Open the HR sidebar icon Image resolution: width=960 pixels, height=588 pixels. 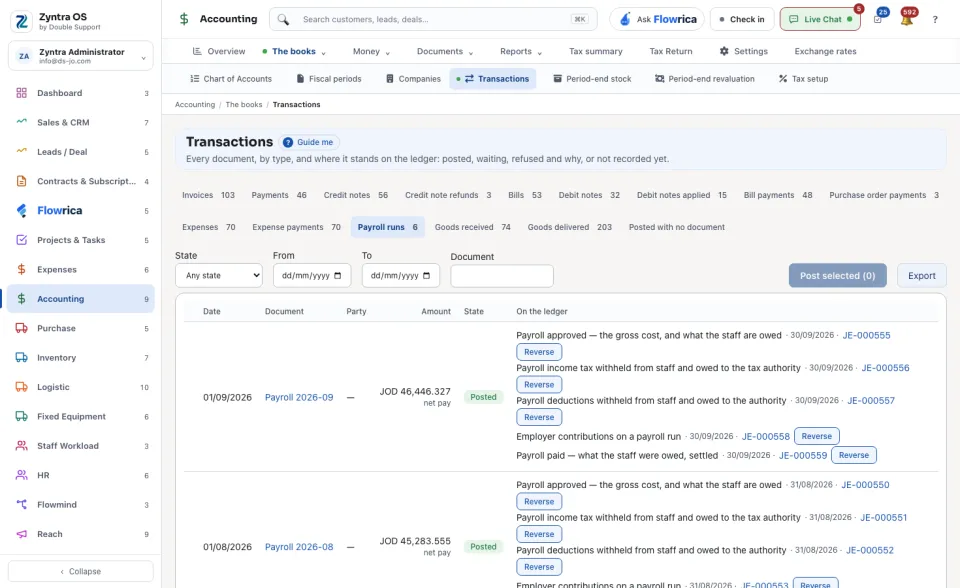tap(21, 475)
